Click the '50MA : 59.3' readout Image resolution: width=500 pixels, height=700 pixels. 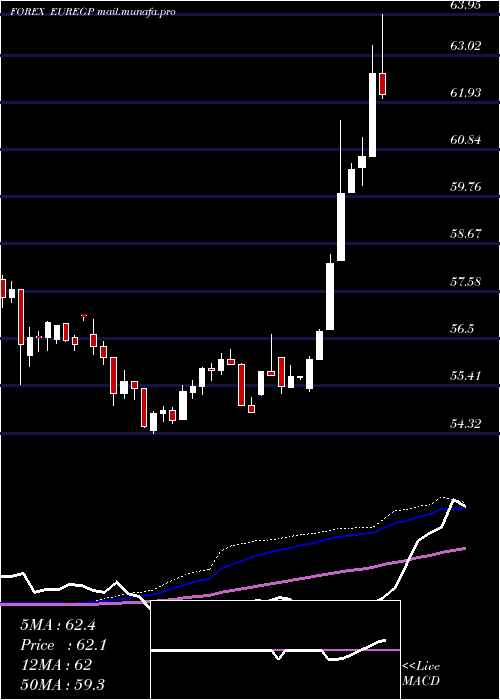click(x=62, y=684)
